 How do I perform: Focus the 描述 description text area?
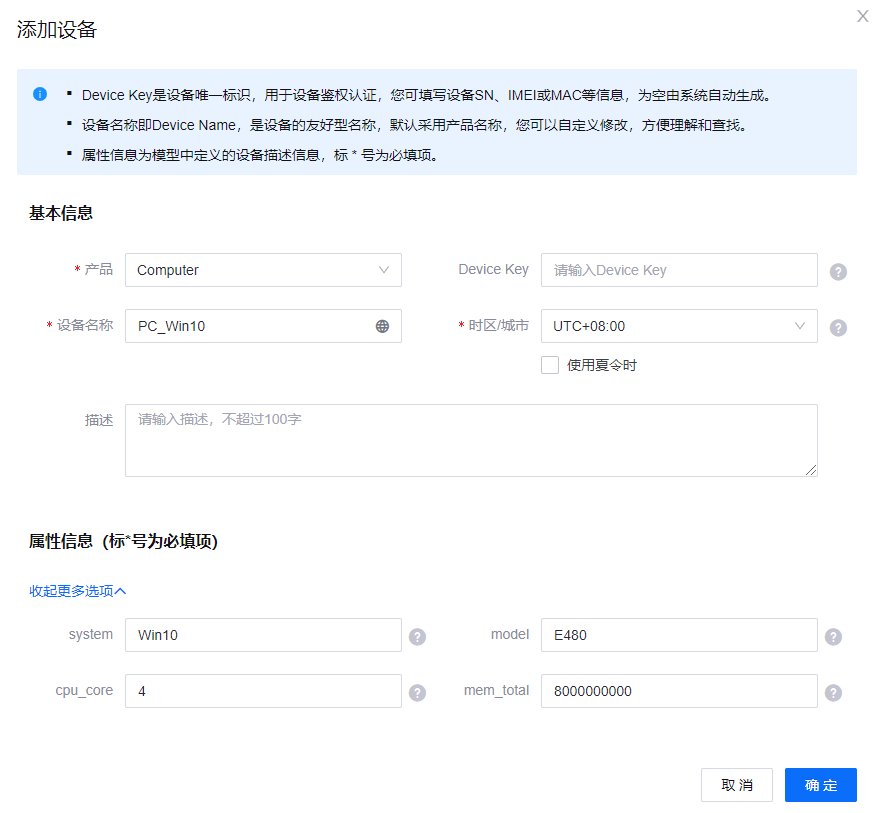tap(470, 440)
